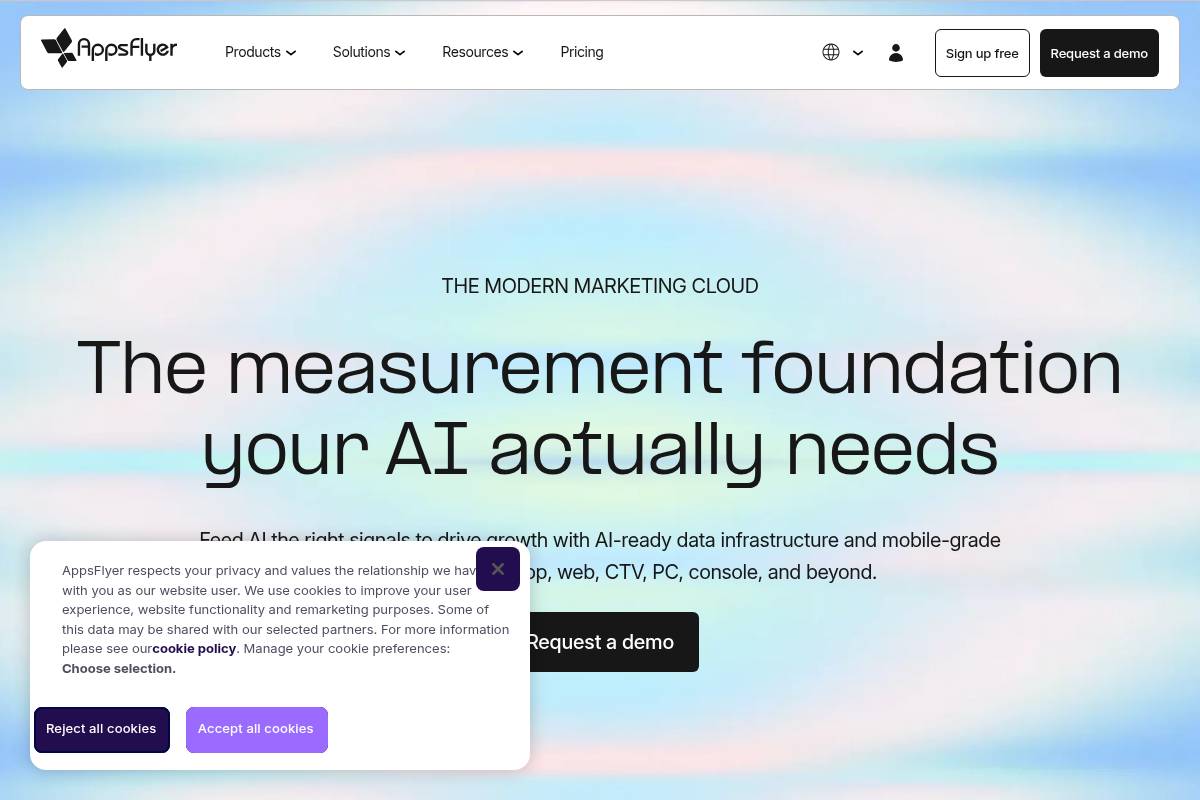Viewport: 1200px width, 800px height.
Task: Click the chevron beside the globe icon
Action: 858,53
